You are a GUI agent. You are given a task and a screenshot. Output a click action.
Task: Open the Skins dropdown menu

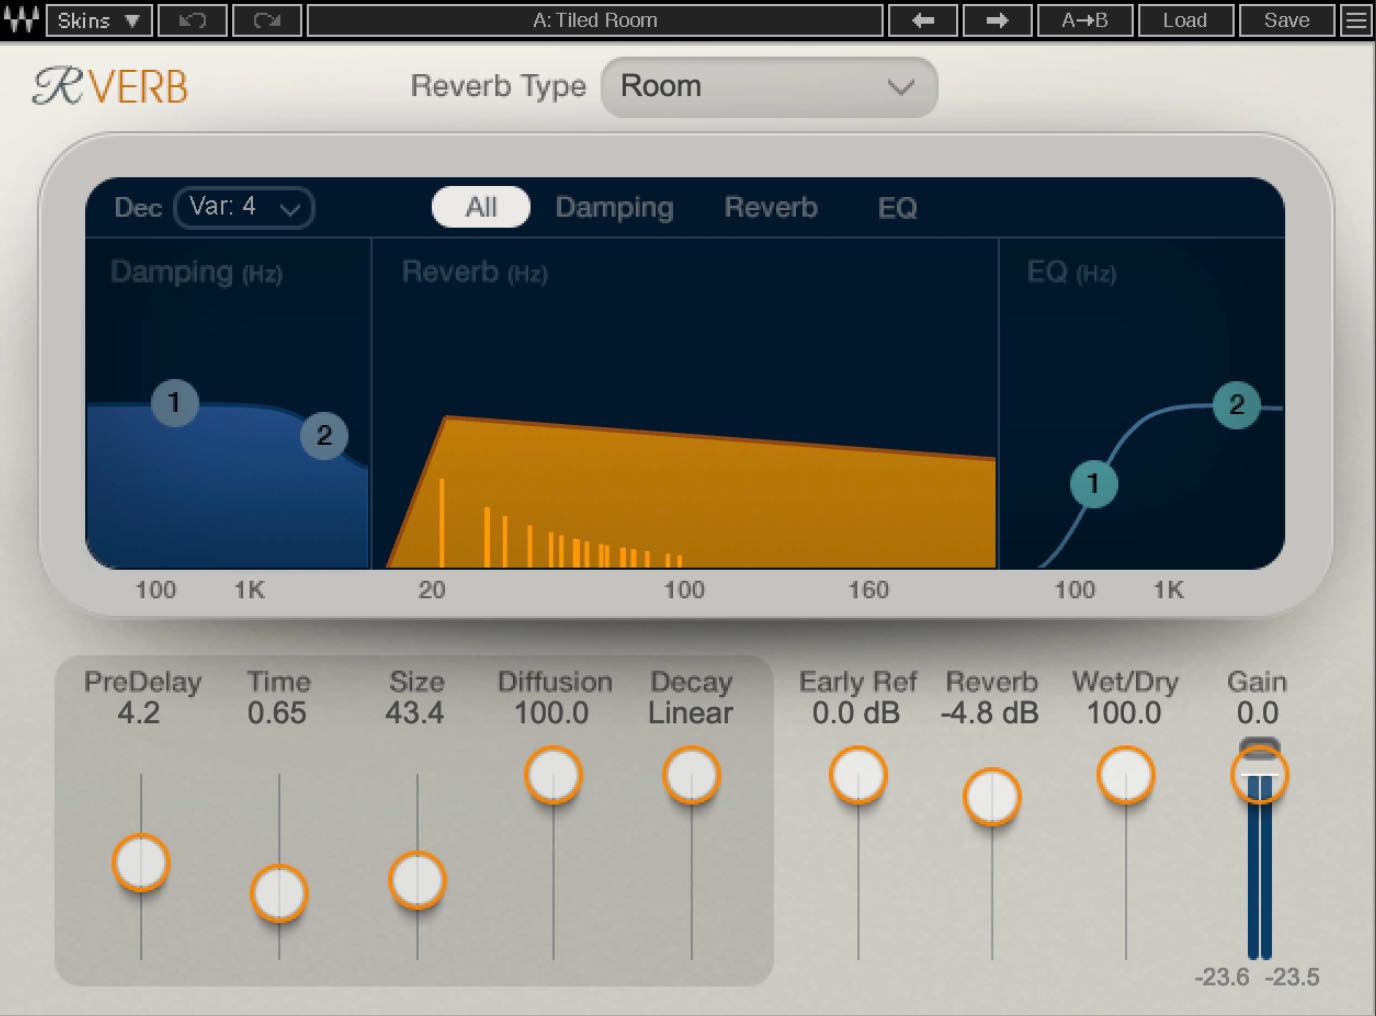[98, 20]
